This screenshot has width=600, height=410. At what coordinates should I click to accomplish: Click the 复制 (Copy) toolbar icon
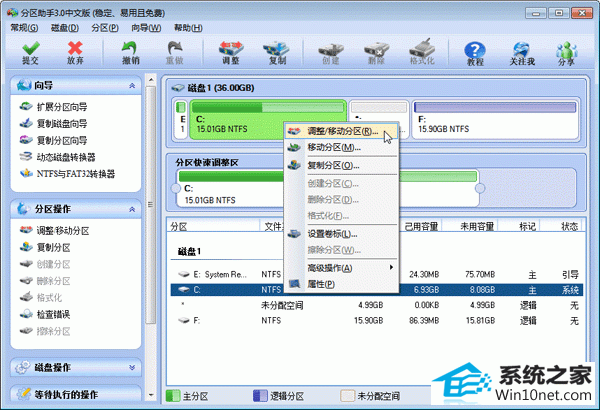click(x=277, y=52)
